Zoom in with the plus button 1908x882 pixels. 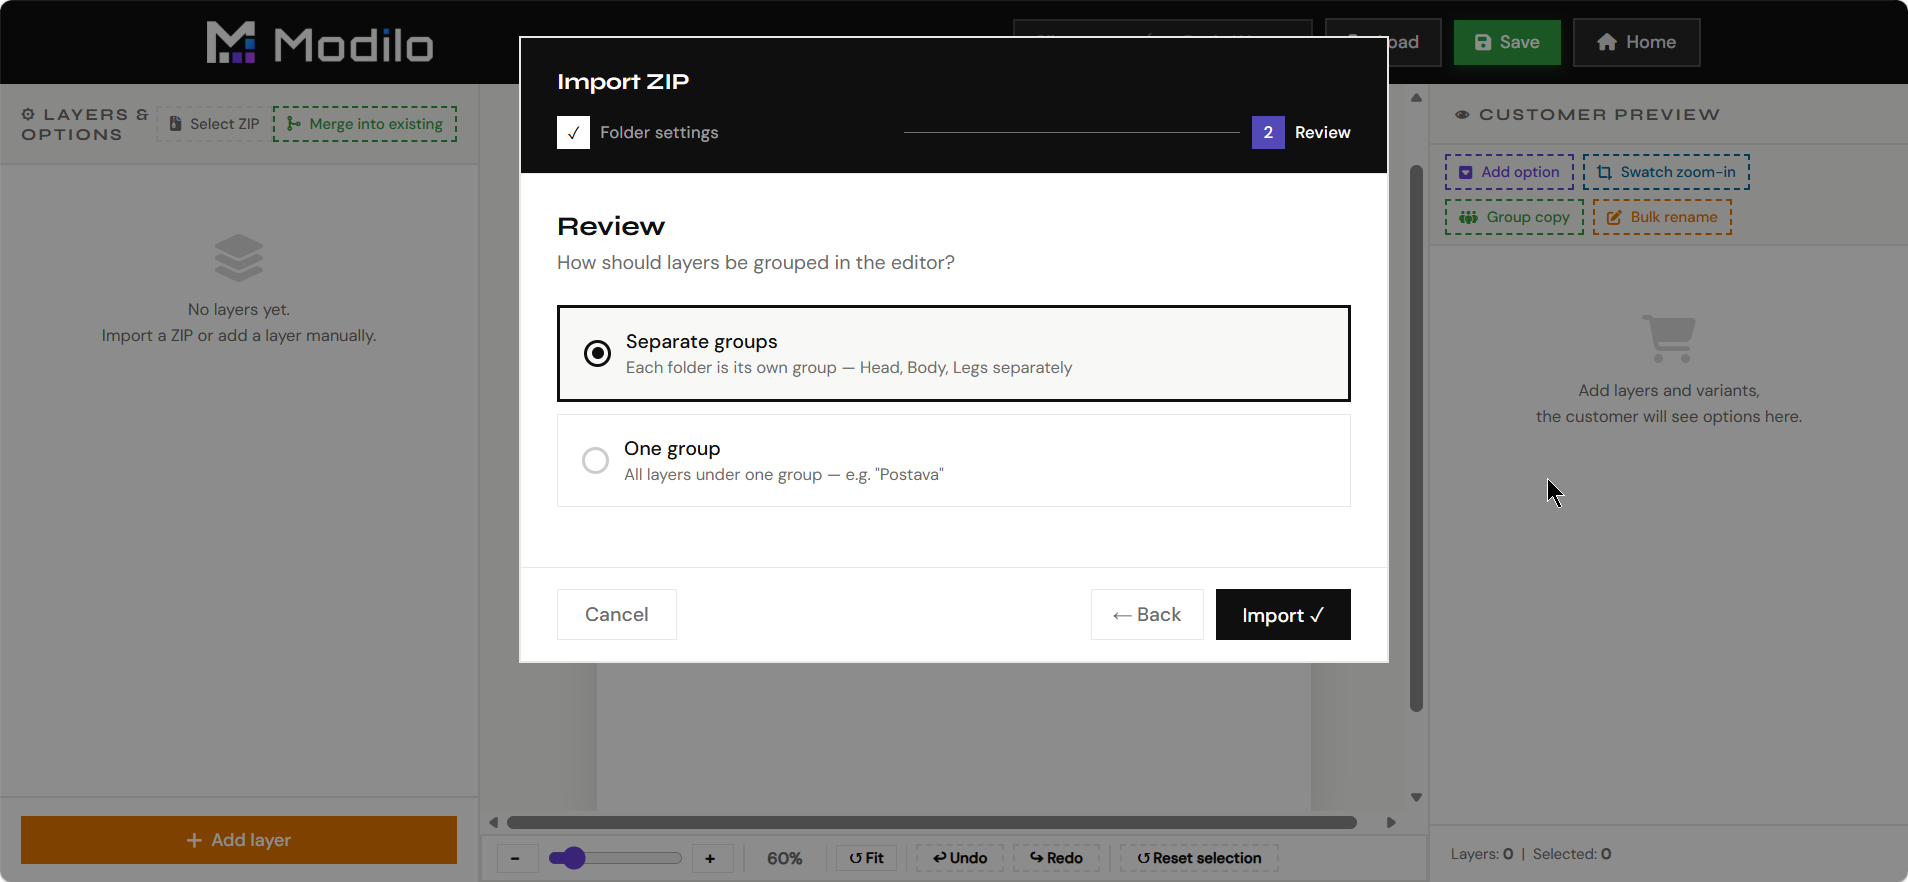(x=710, y=858)
